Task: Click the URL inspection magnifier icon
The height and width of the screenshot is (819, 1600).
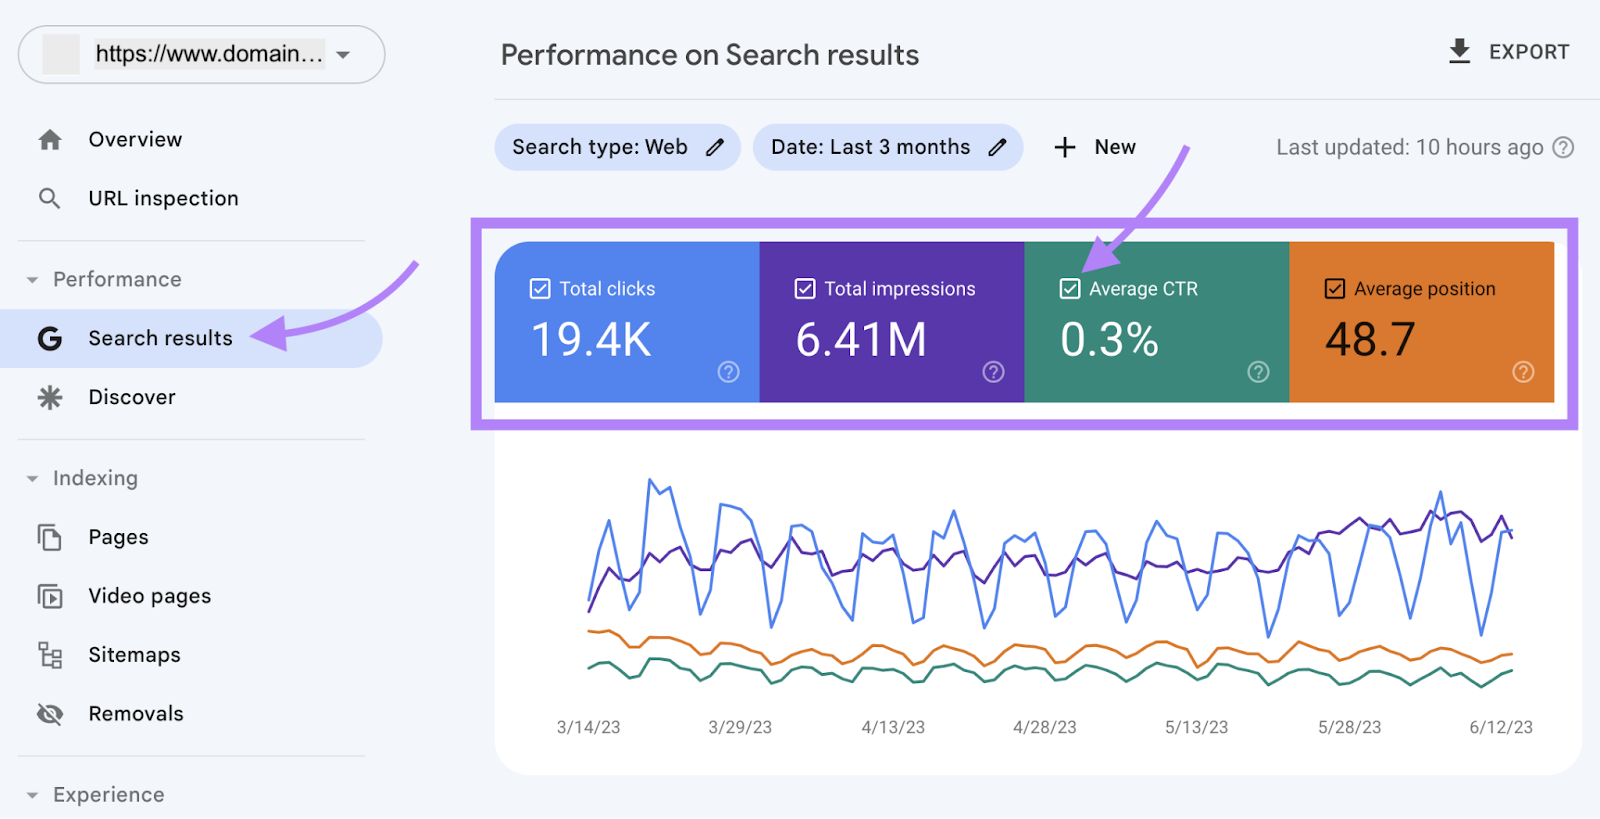Action: pyautogui.click(x=49, y=199)
